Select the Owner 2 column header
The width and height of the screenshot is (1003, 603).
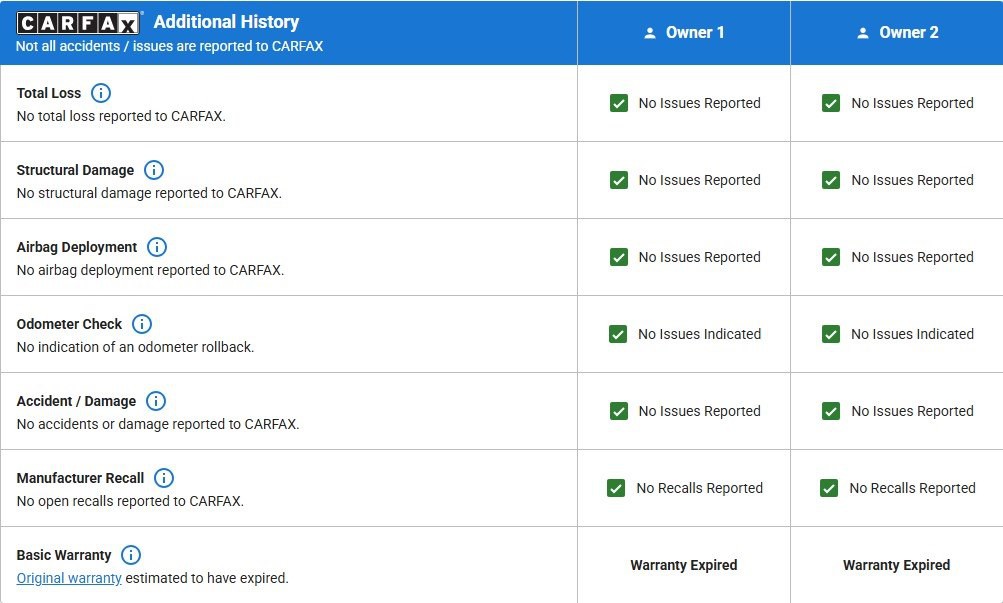point(897,33)
